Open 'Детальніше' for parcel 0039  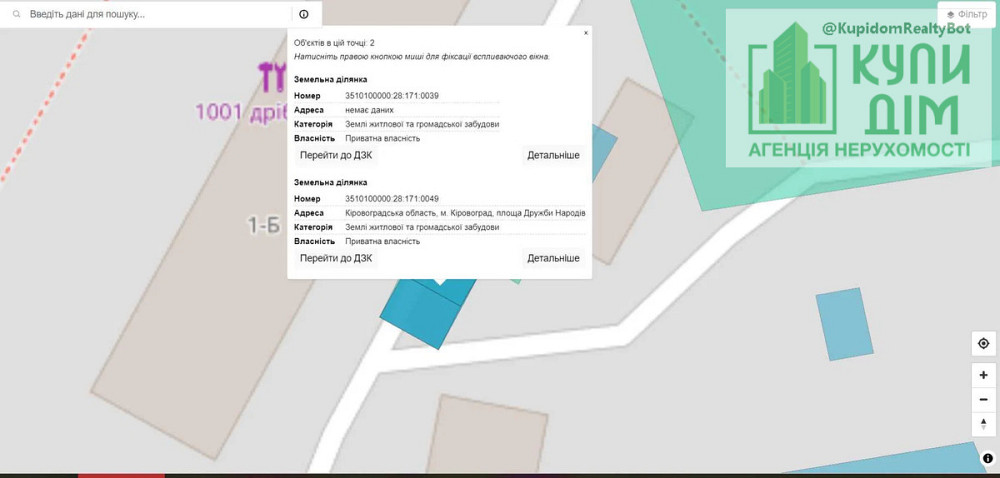pos(553,156)
